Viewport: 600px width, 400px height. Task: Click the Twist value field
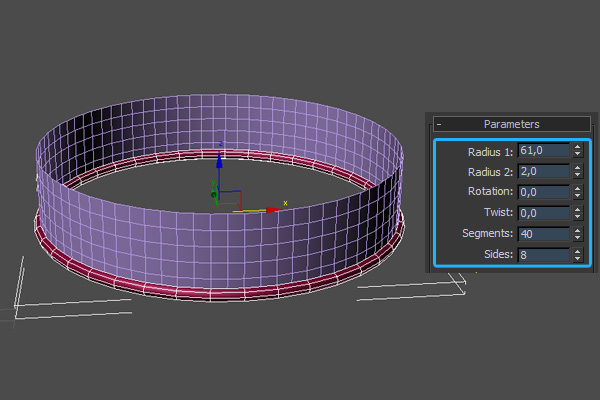coord(542,213)
